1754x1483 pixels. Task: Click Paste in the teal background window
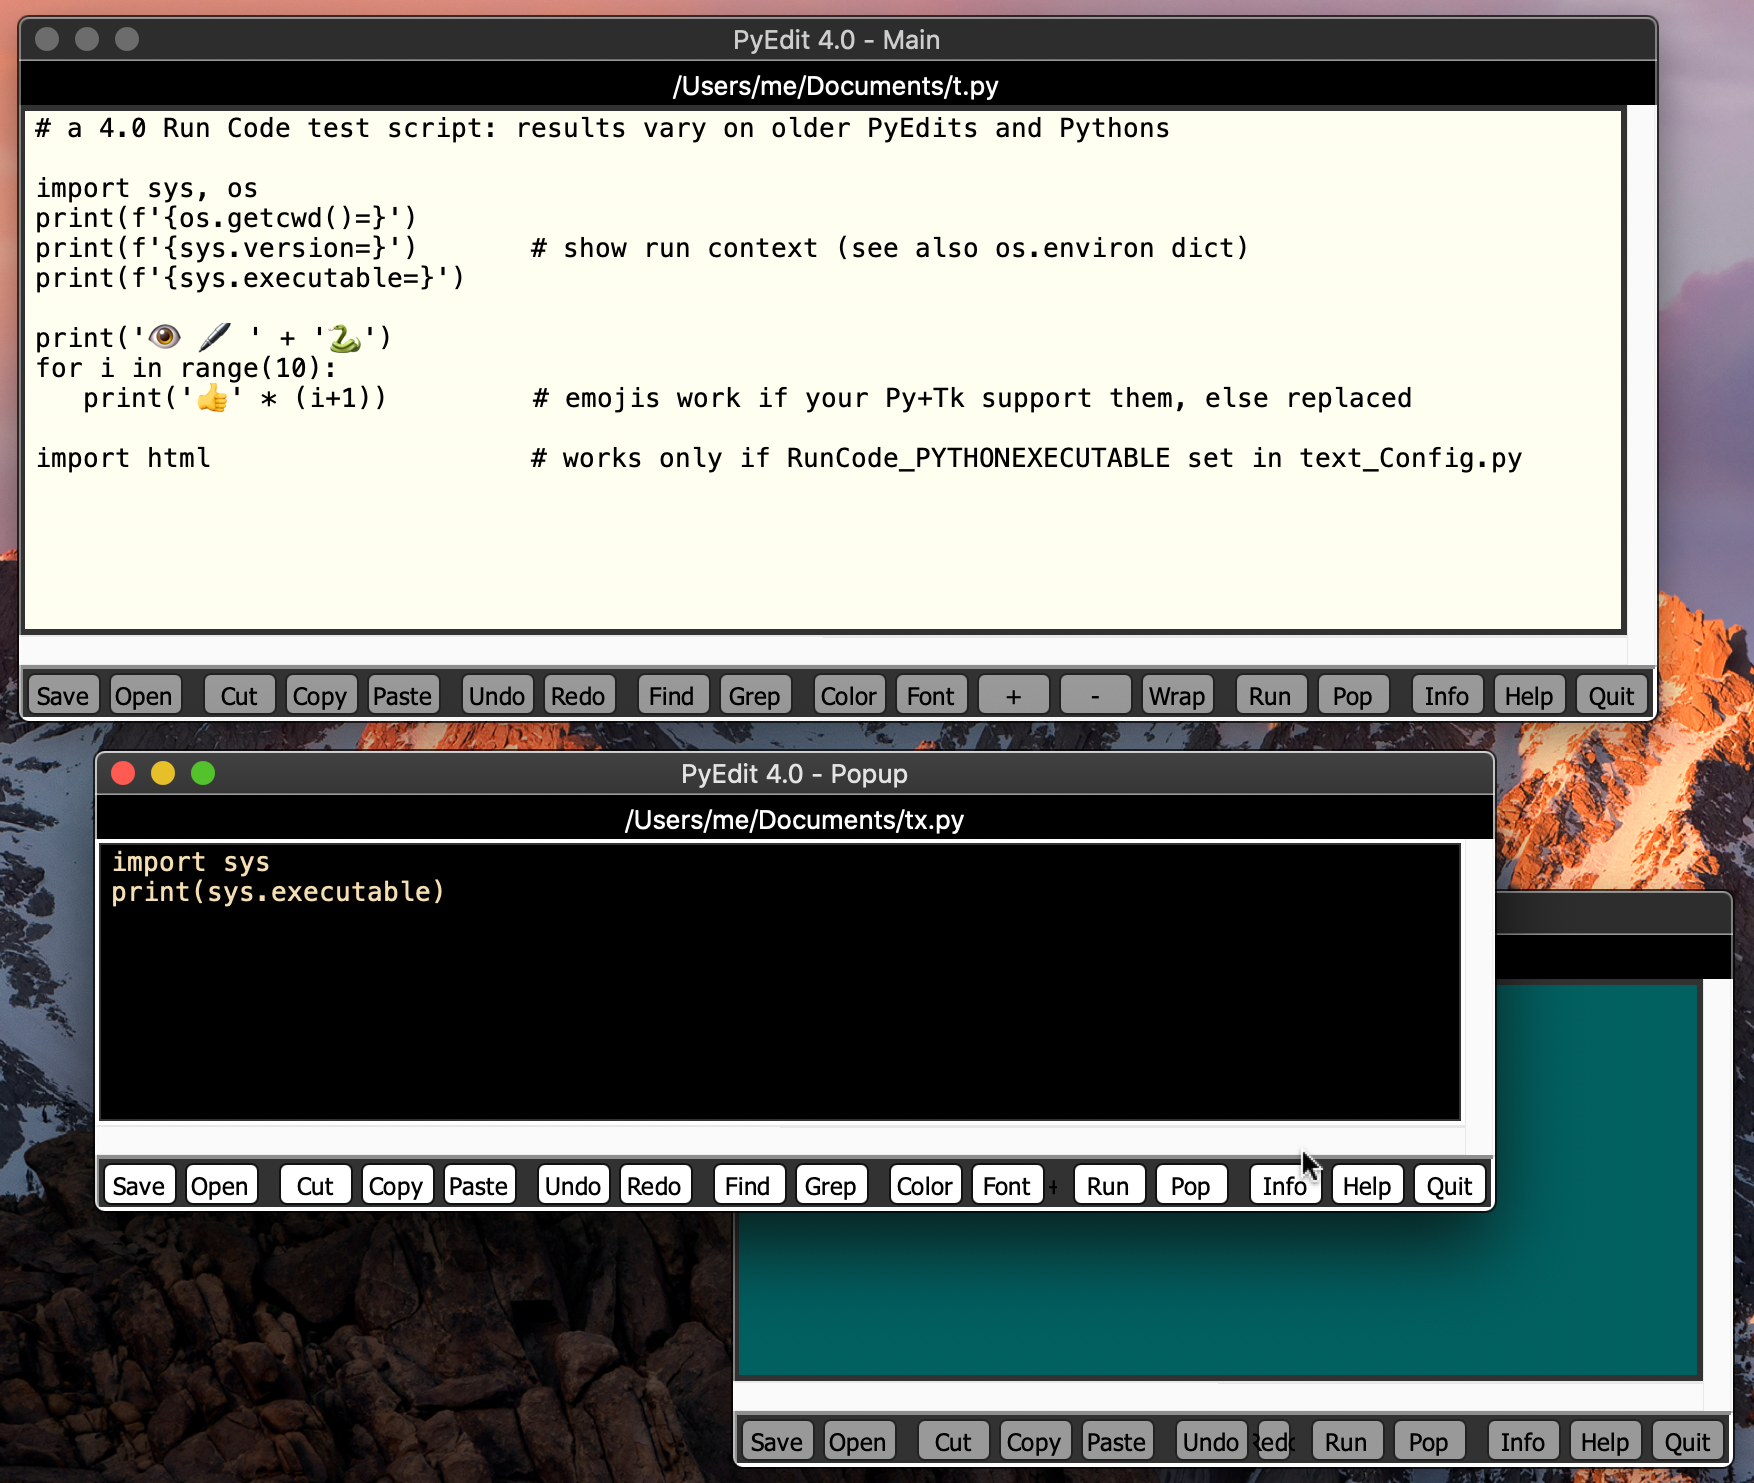point(1116,1441)
